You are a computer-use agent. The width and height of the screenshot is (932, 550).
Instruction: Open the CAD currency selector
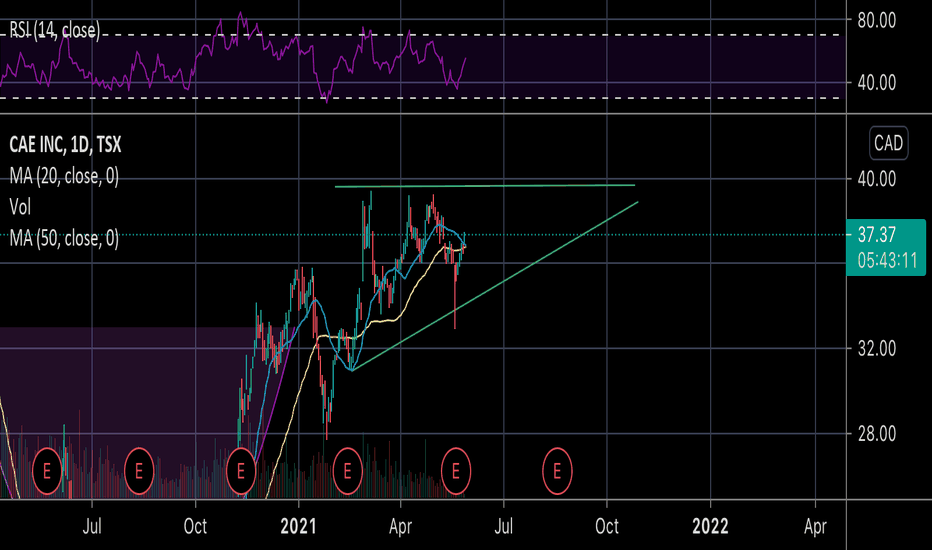coord(889,143)
